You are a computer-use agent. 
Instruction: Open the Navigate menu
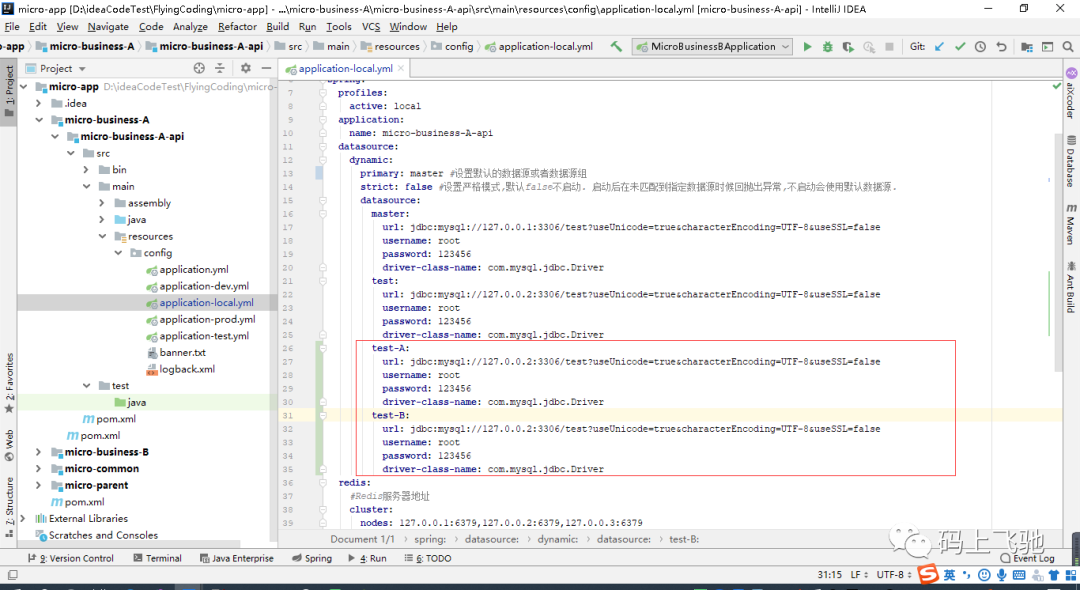tap(108, 26)
